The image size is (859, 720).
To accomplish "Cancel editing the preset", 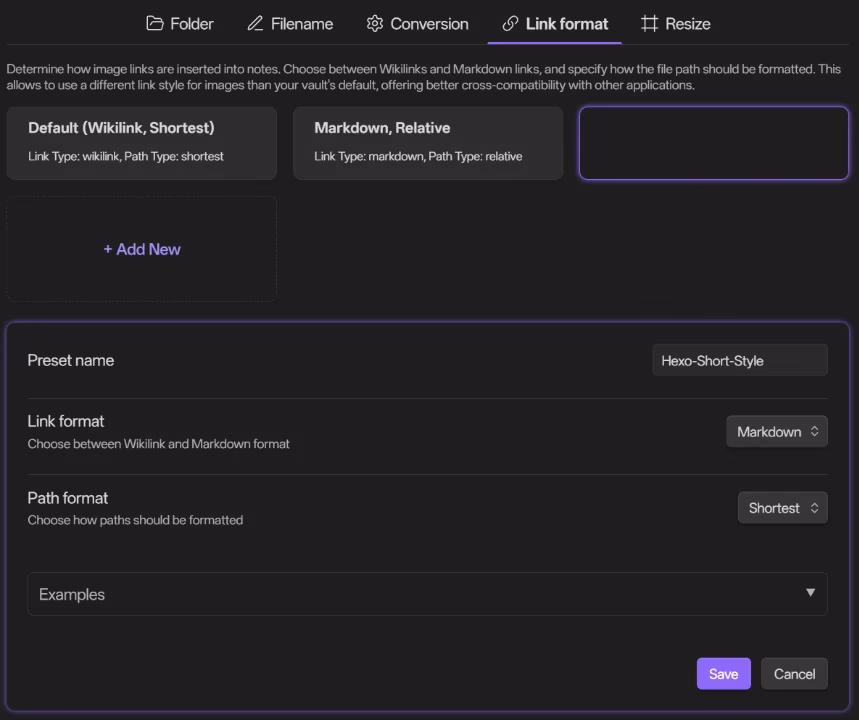I will pos(794,674).
